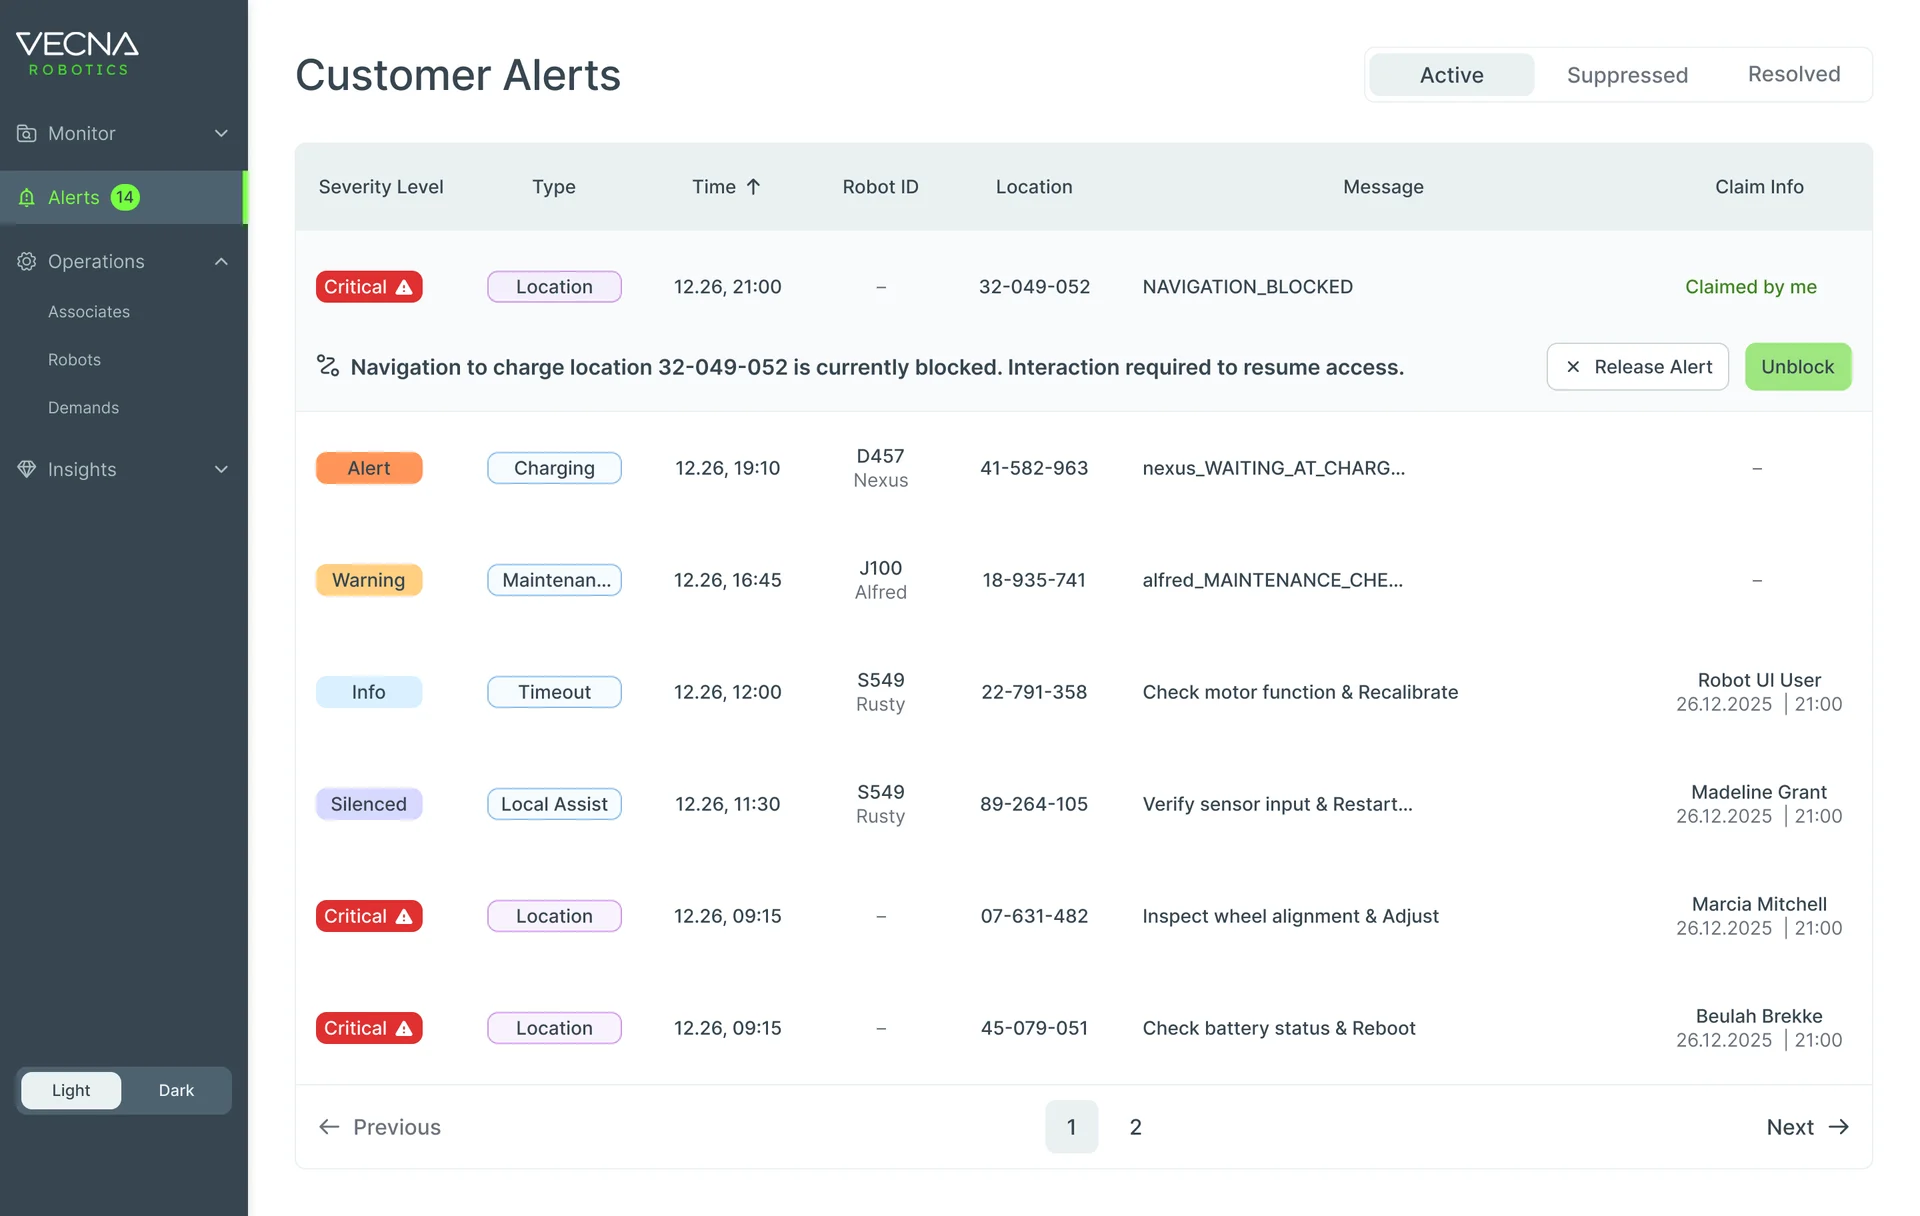Screen dimensions: 1920x1216
Task: Click the left arrow icon beside Previous
Action: click(x=329, y=1127)
